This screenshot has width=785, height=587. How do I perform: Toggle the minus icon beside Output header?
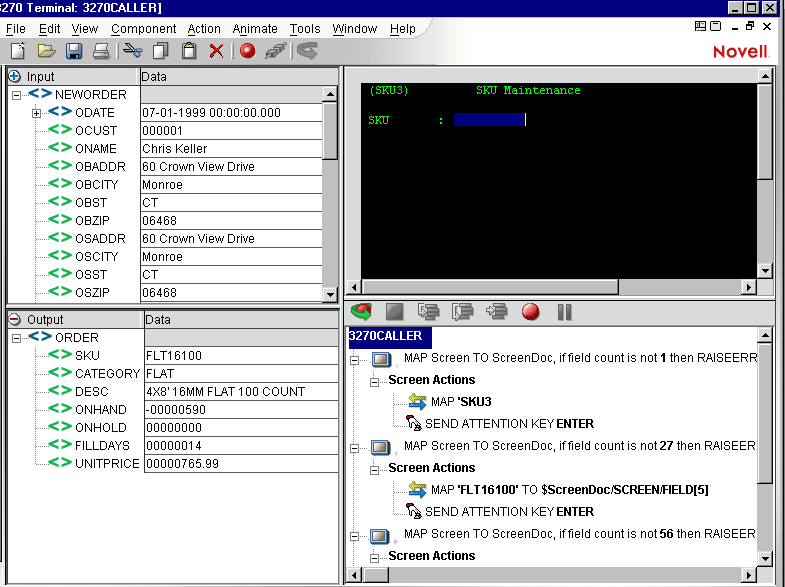point(14,320)
